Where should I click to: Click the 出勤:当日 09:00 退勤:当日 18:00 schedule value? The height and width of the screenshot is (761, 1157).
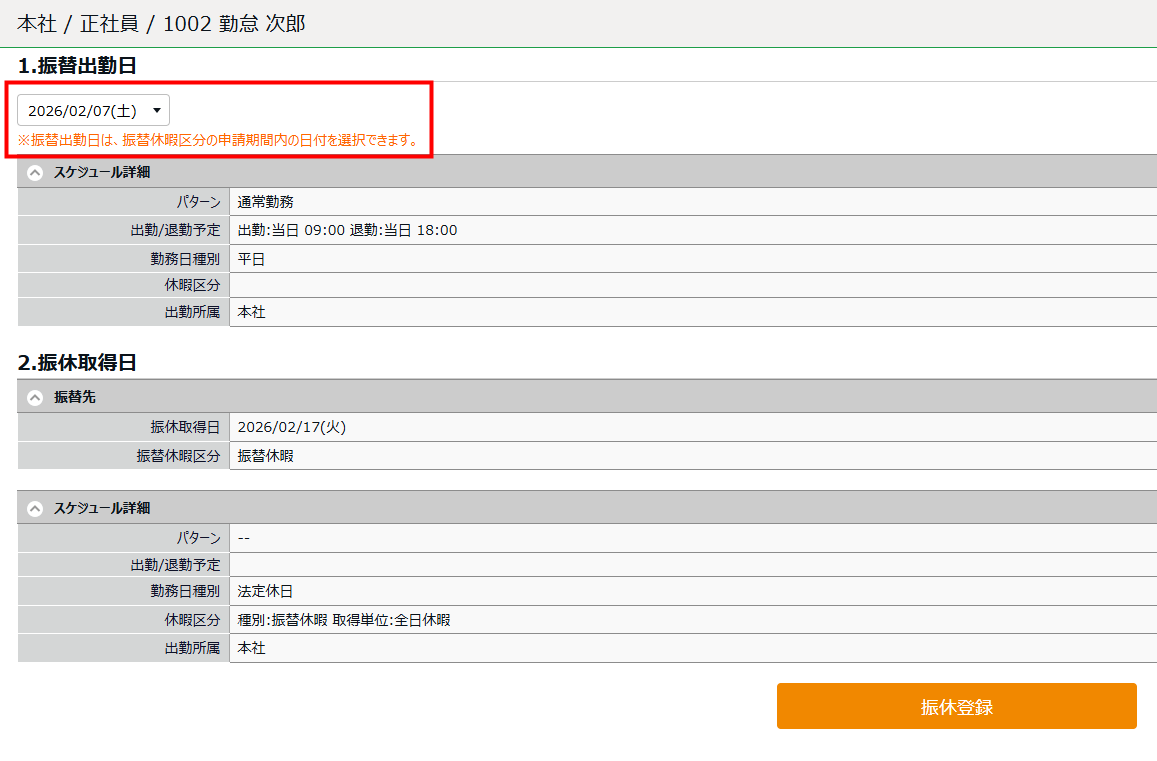tap(347, 230)
